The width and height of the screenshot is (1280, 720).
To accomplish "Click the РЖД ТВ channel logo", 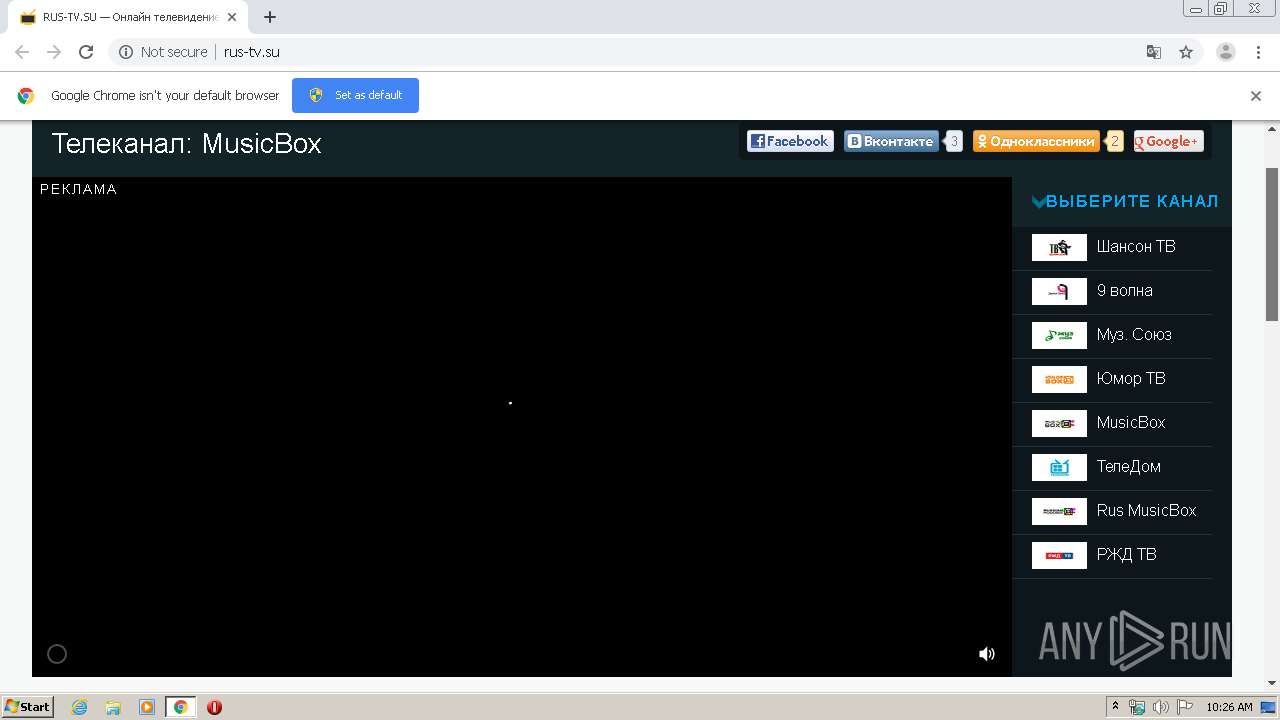I will pyautogui.click(x=1059, y=555).
